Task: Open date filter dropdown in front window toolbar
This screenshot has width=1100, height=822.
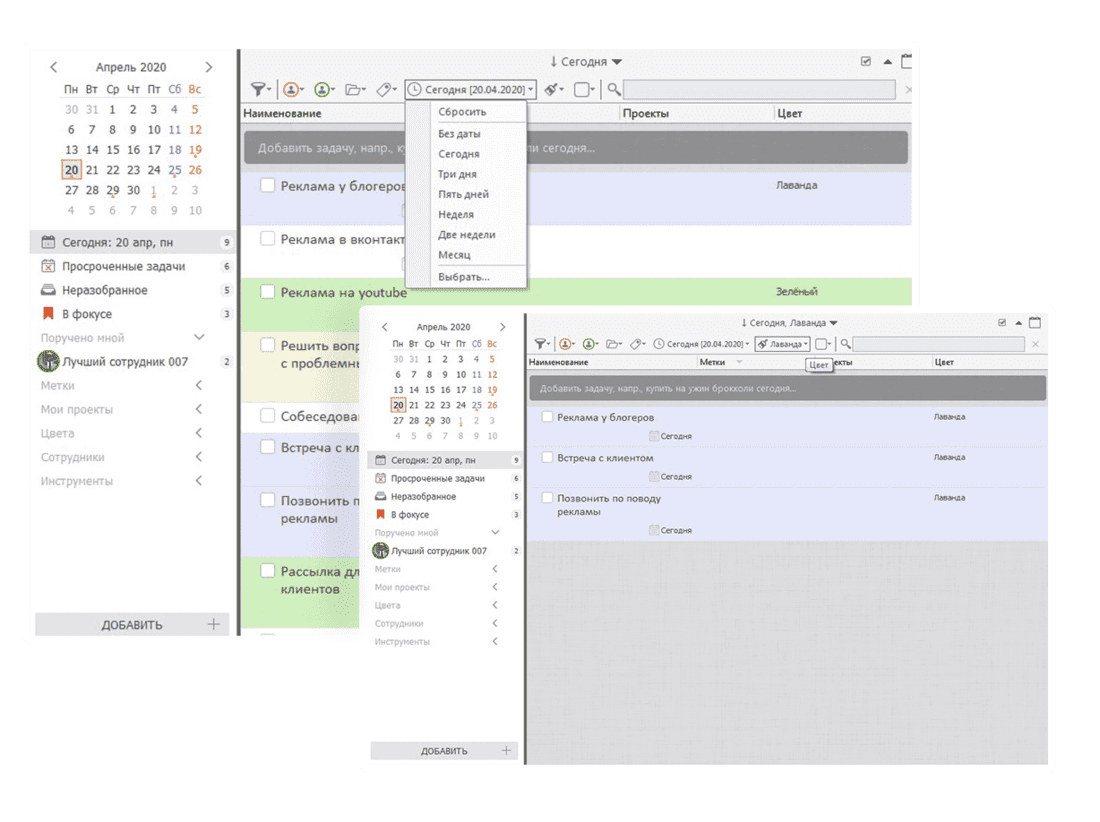Action: [702, 344]
